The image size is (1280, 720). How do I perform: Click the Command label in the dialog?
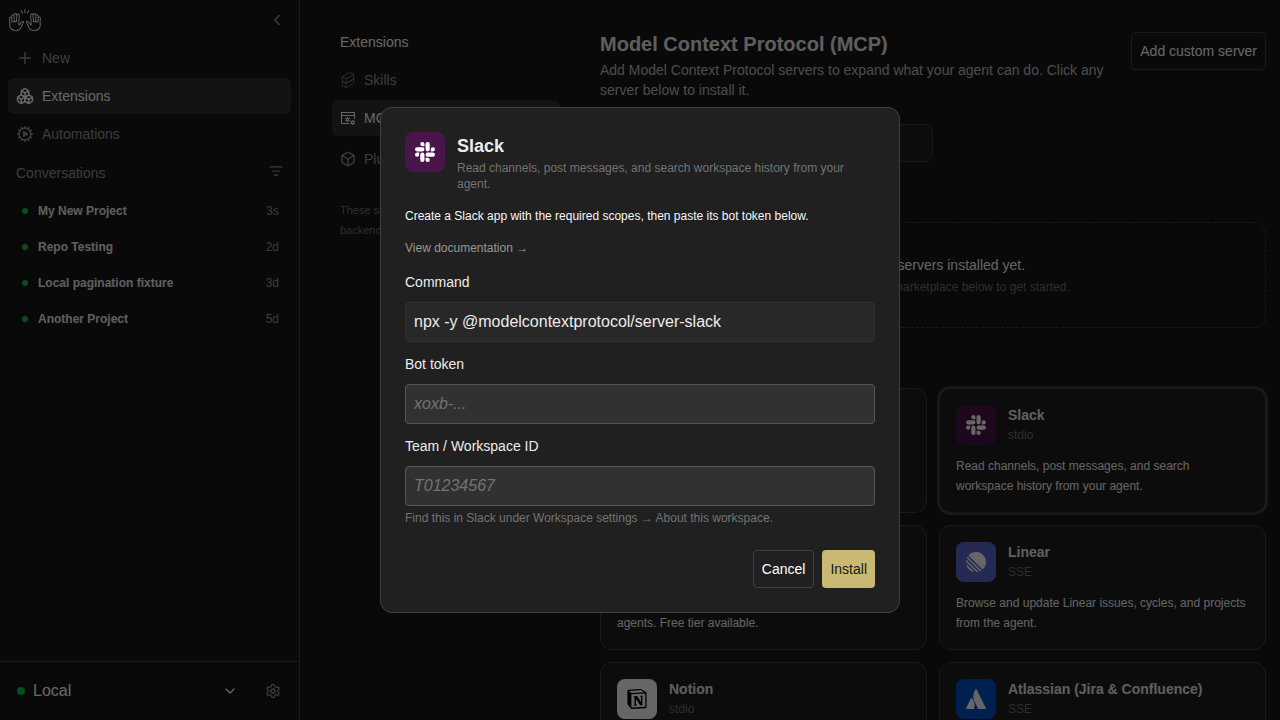point(437,282)
